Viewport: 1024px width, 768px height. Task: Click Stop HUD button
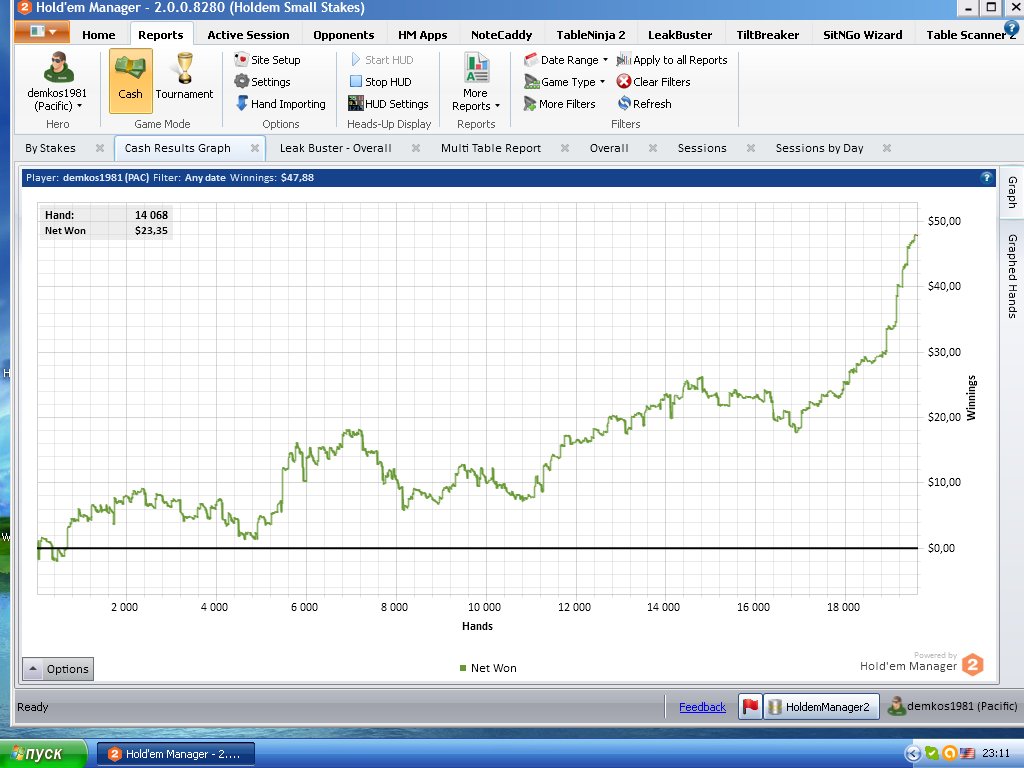[x=381, y=82]
